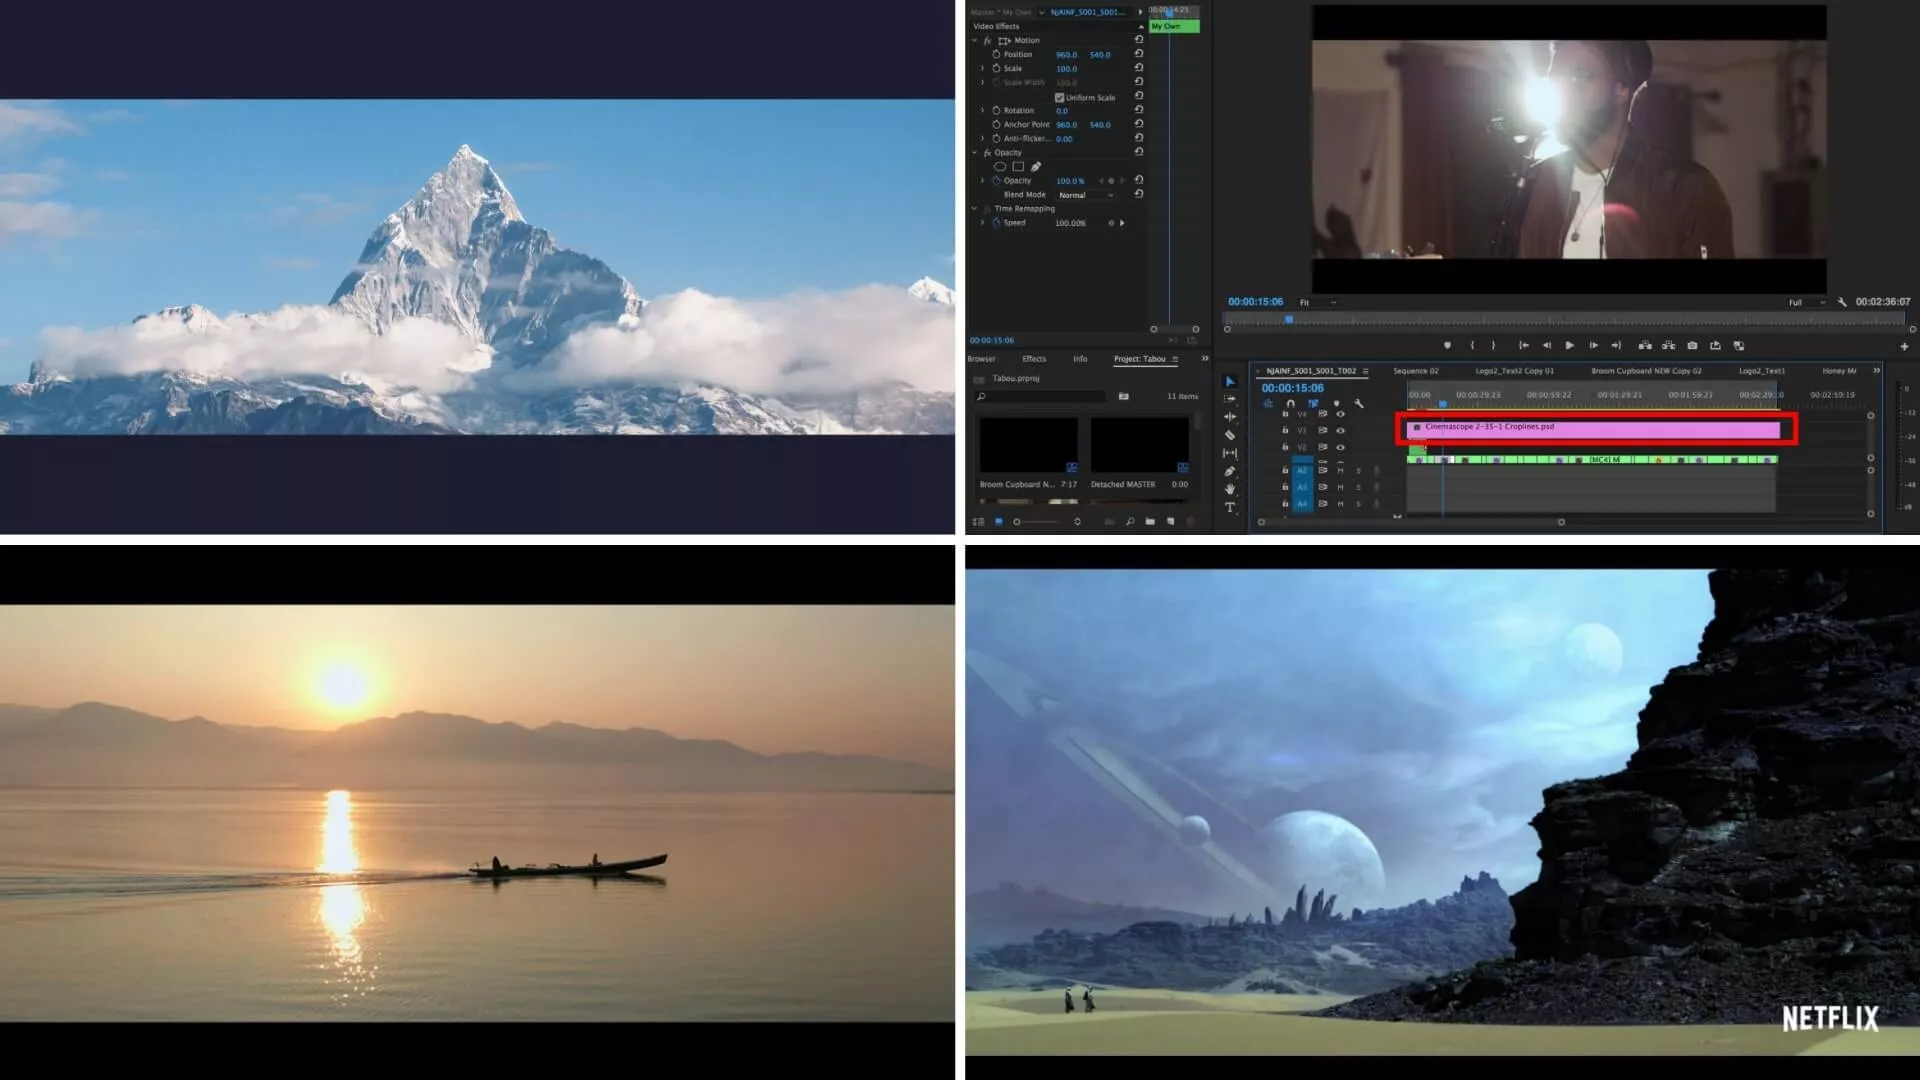Select the Type tool
Viewport: 1920px width, 1080px height.
point(1230,507)
